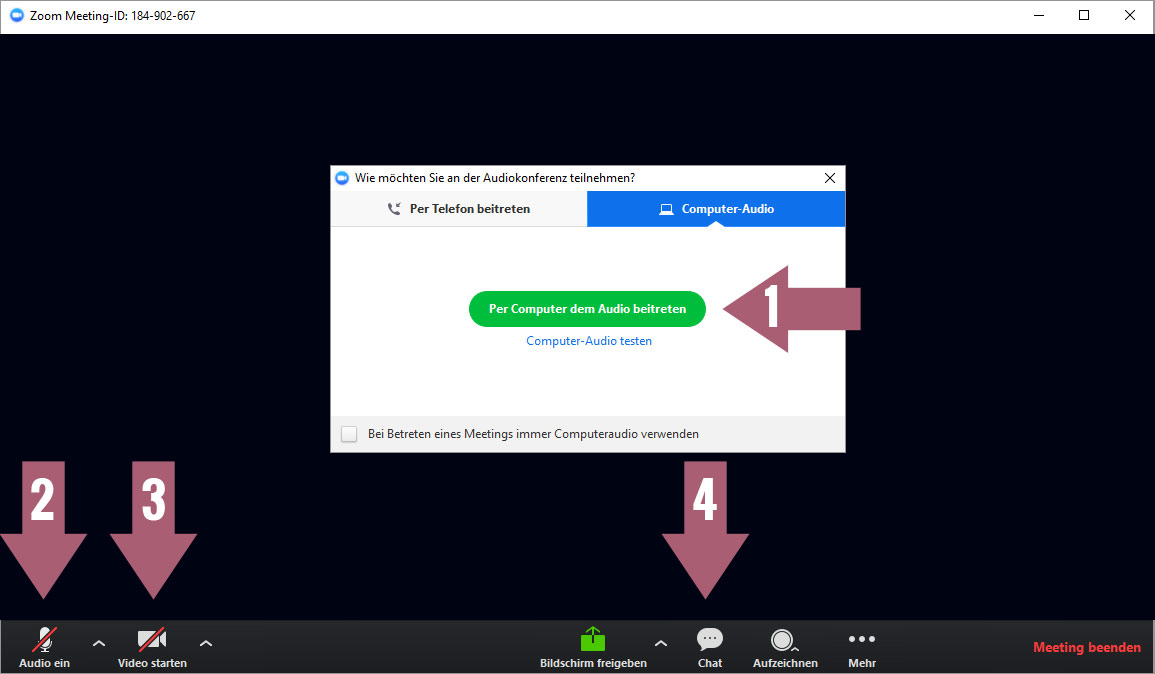This screenshot has width=1155, height=674.
Task: Minimize the Zoom meeting window
Action: [x=1039, y=15]
